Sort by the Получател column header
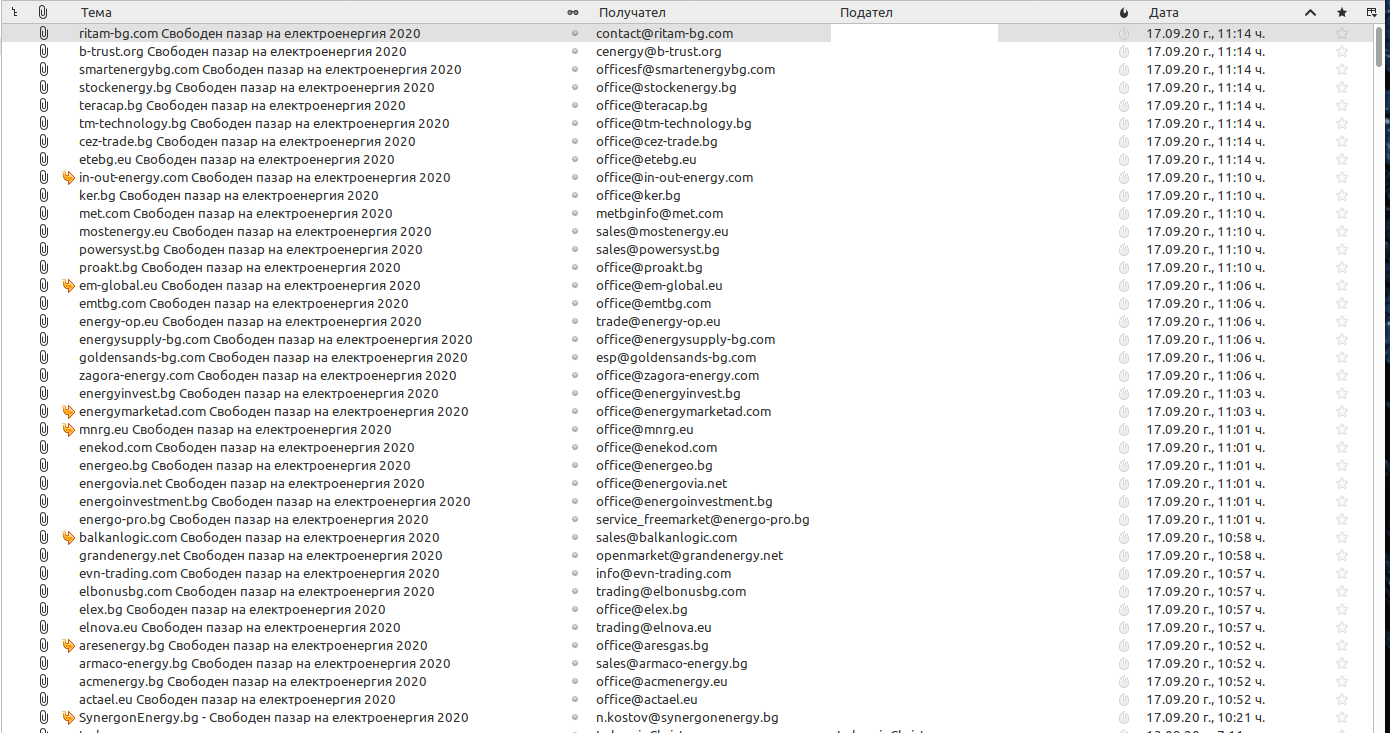This screenshot has width=1390, height=733. [700, 13]
